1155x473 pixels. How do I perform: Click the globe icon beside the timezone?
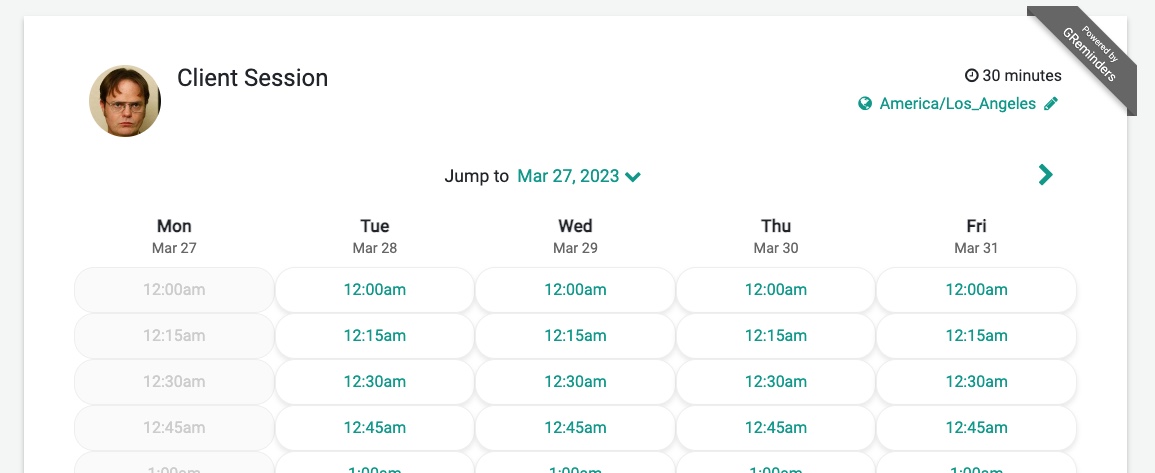tap(866, 104)
